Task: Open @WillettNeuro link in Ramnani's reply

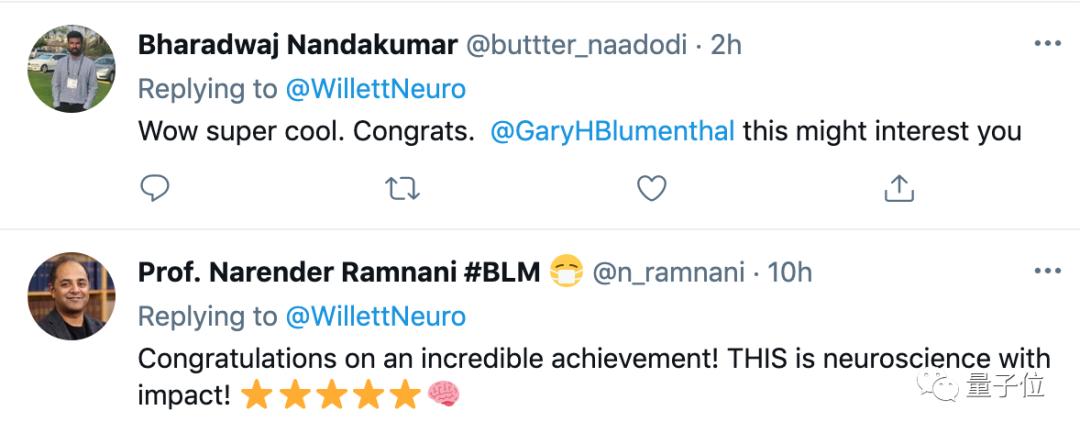Action: (375, 316)
